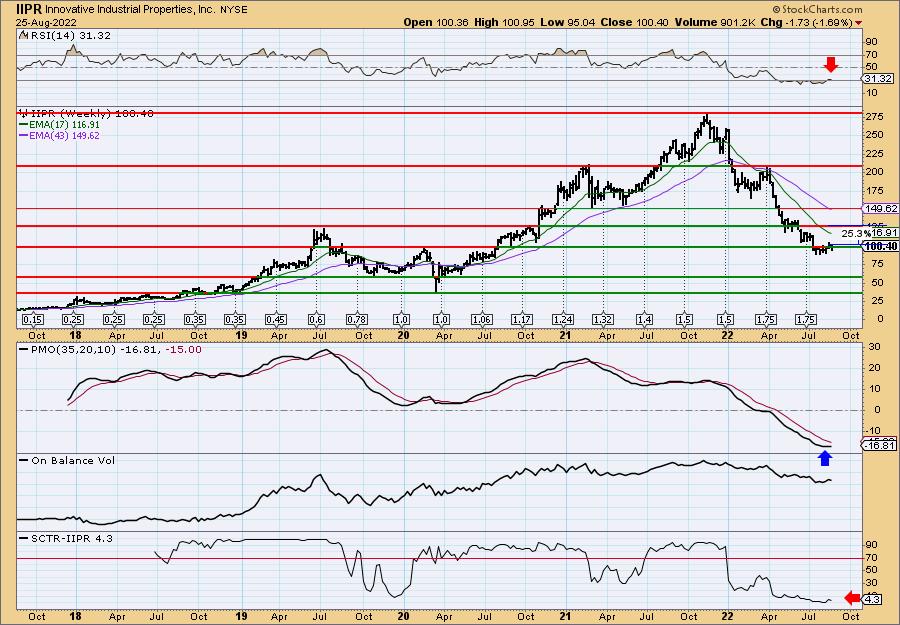The image size is (900, 625).
Task: Click the 1.32 dividend marker box
Action: point(604,320)
